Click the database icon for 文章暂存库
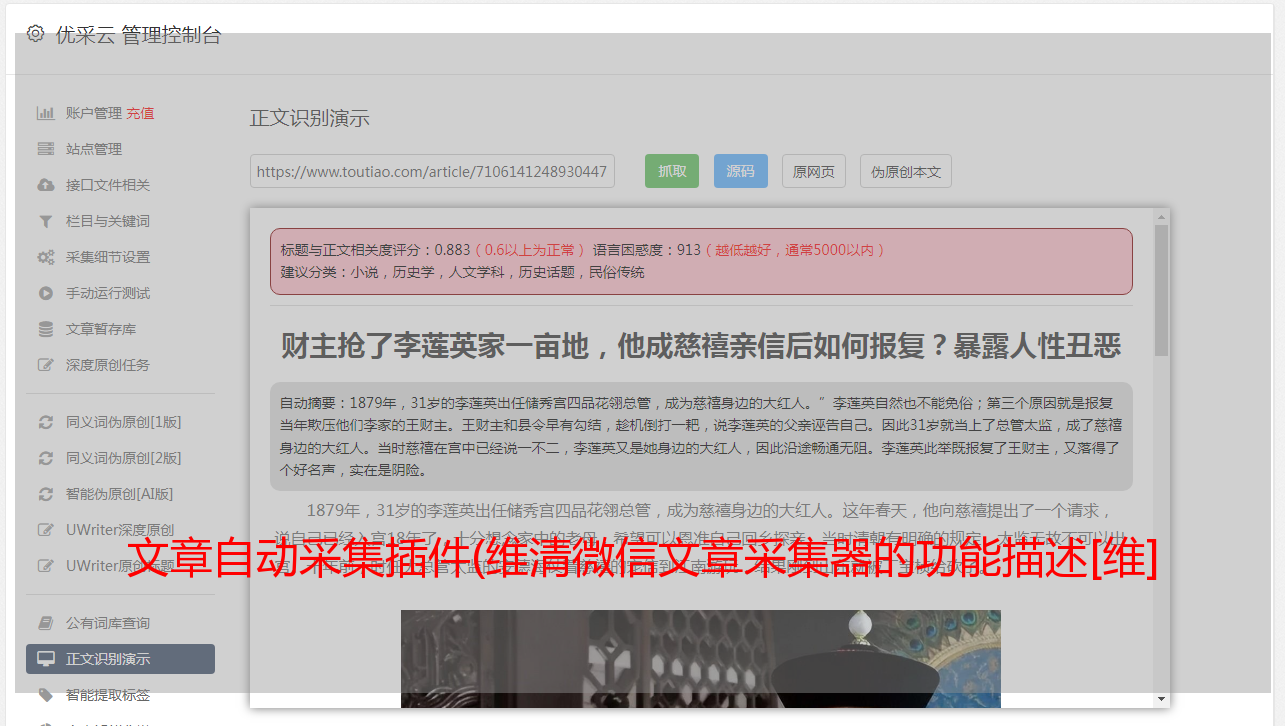Screen dimensions: 1285x726 click(45, 329)
